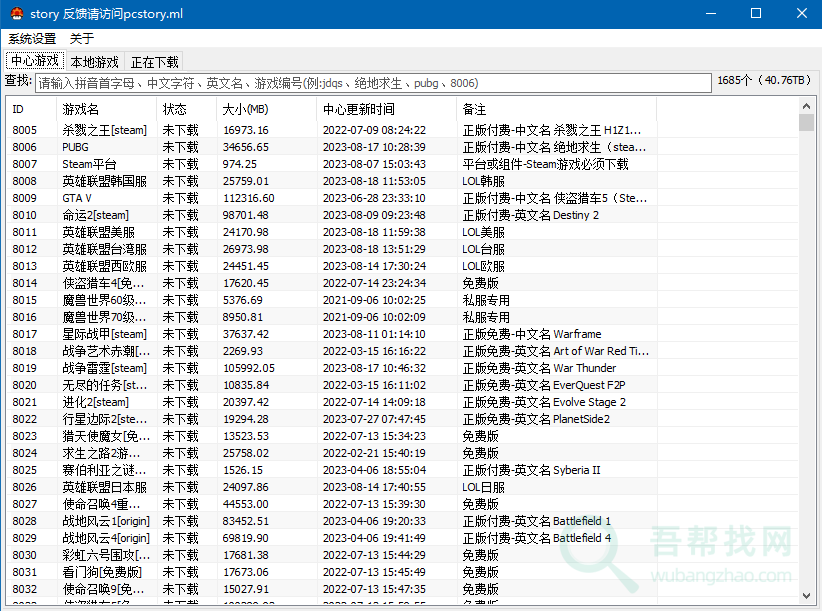822x611 pixels.
Task: Sort by 大小(MB) column header
Action: [x=265, y=109]
